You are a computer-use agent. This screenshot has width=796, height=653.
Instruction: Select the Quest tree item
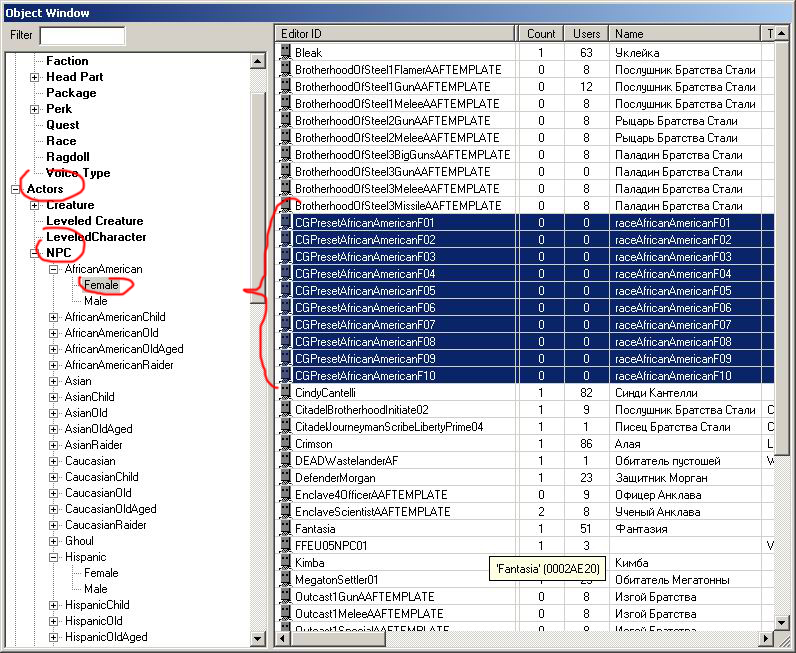(x=62, y=125)
